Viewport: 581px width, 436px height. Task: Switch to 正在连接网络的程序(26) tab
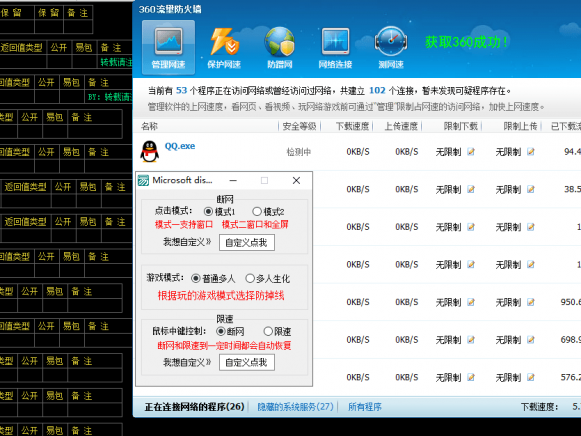click(x=195, y=407)
